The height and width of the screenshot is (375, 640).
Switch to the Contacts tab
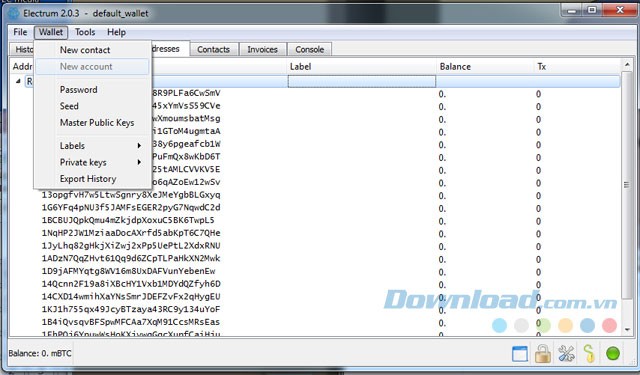(x=213, y=49)
